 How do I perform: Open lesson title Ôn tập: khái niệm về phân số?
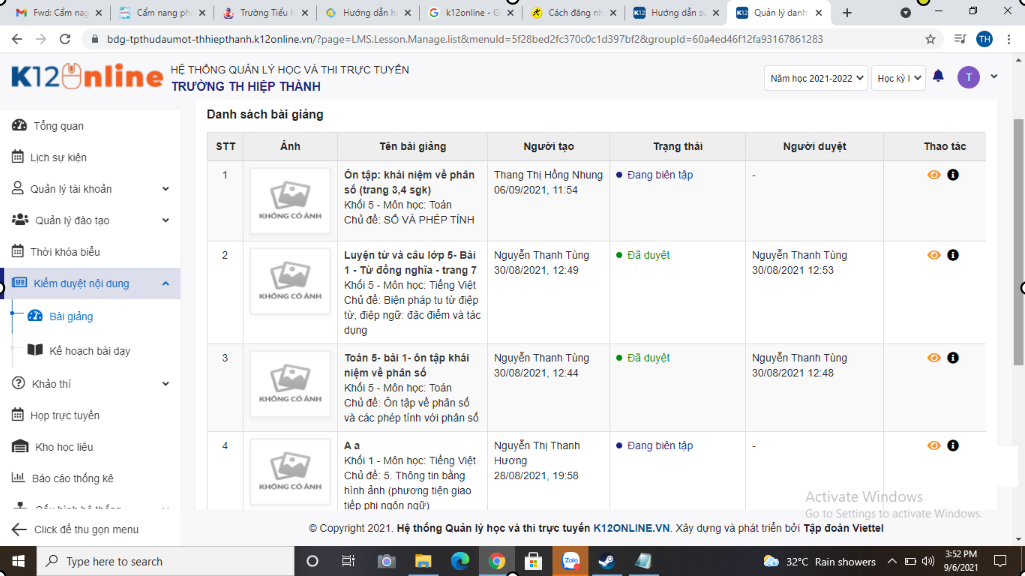tap(409, 182)
